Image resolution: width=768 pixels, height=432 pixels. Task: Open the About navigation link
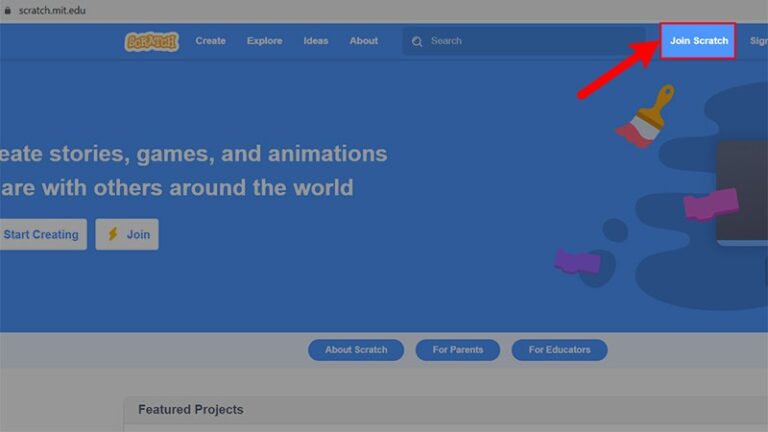tap(363, 41)
